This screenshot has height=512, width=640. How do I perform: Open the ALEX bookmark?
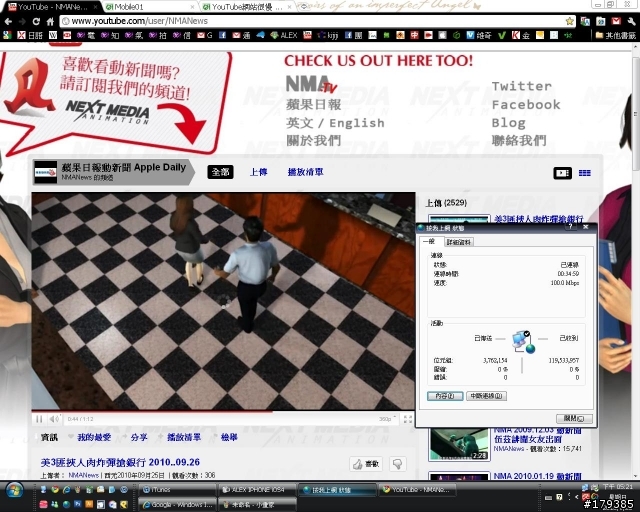pos(284,36)
